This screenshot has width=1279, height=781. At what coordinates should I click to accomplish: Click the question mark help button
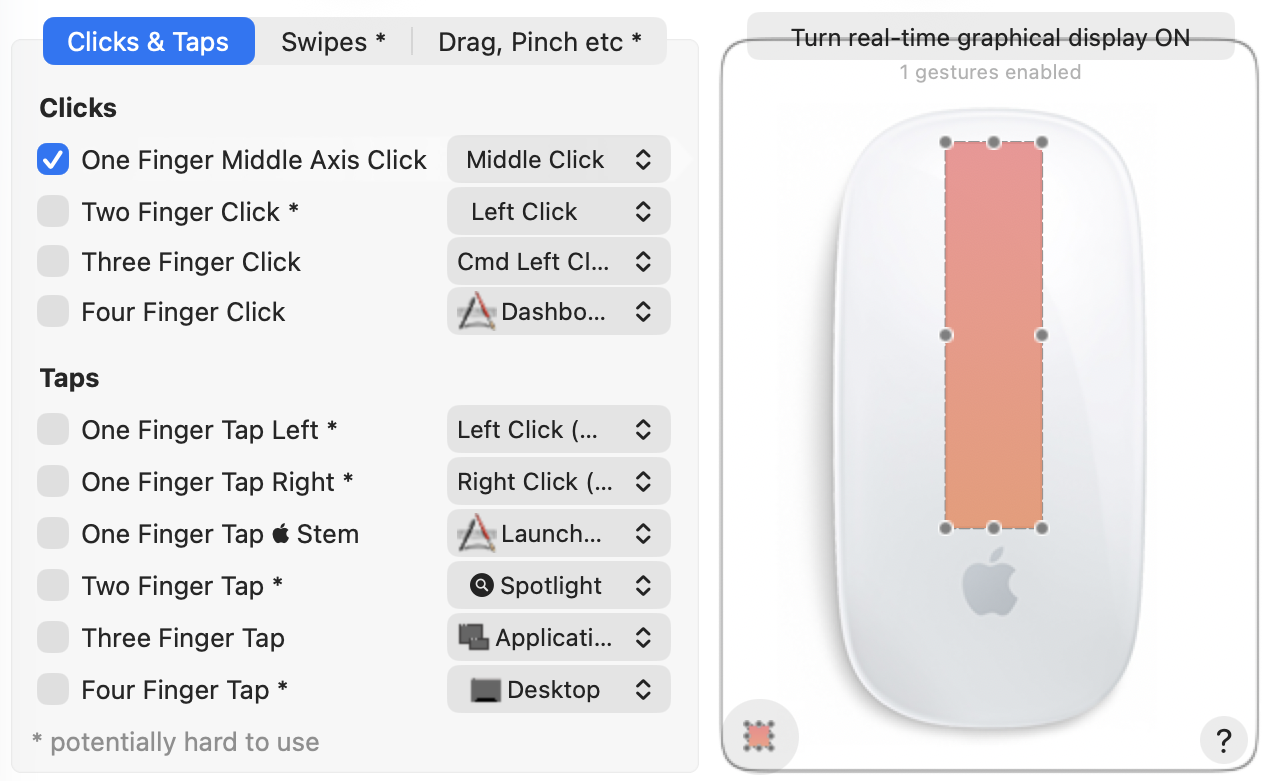[1223, 740]
